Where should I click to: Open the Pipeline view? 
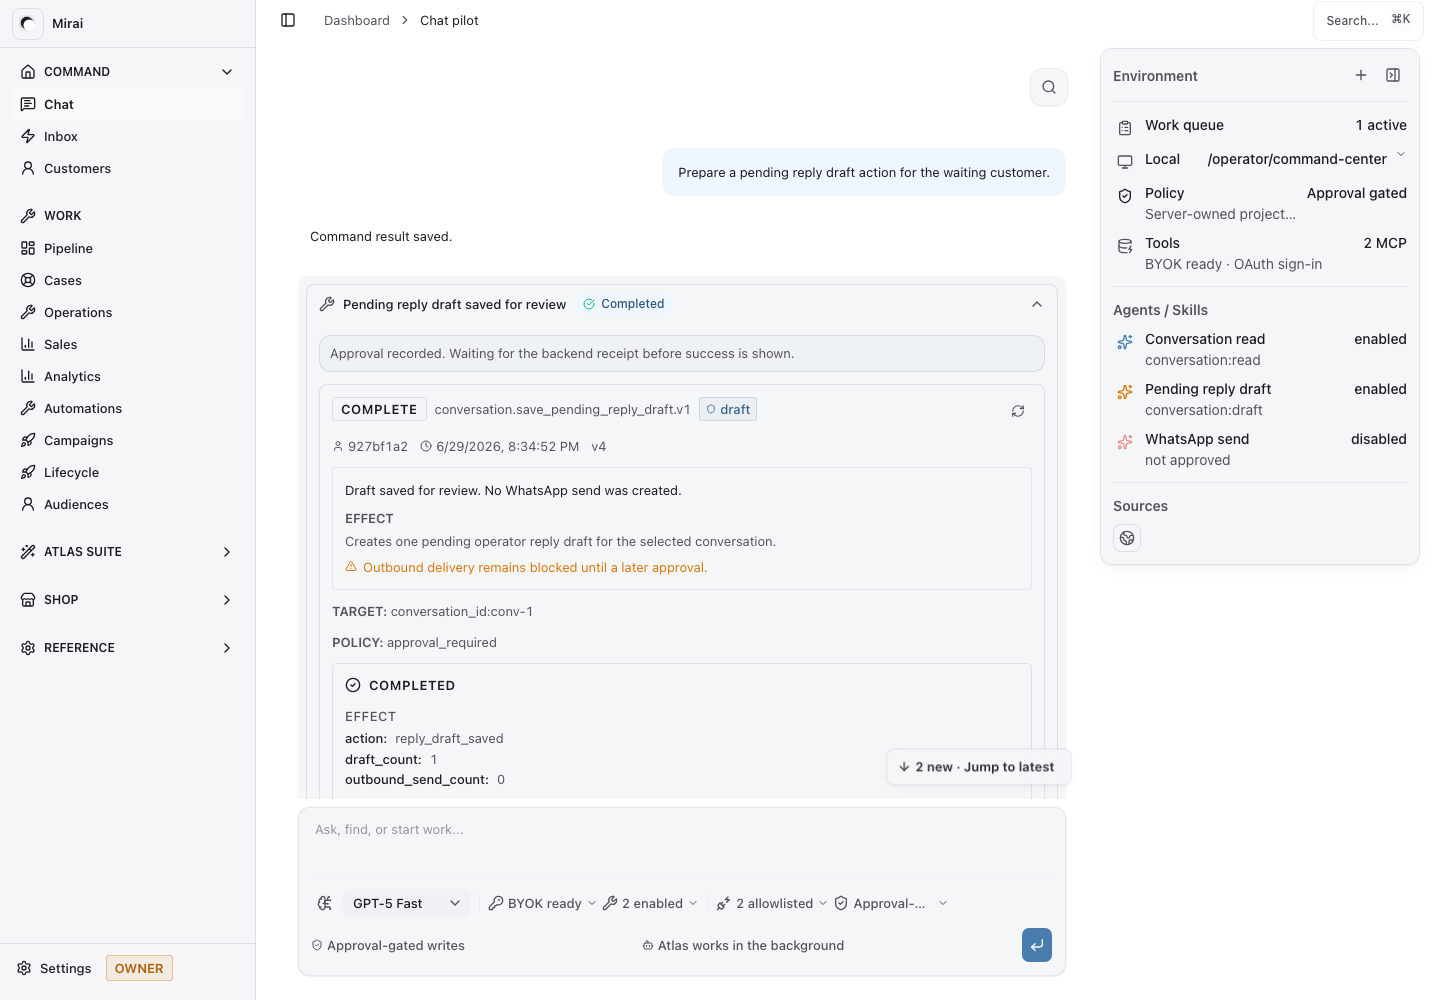[x=129, y=248]
